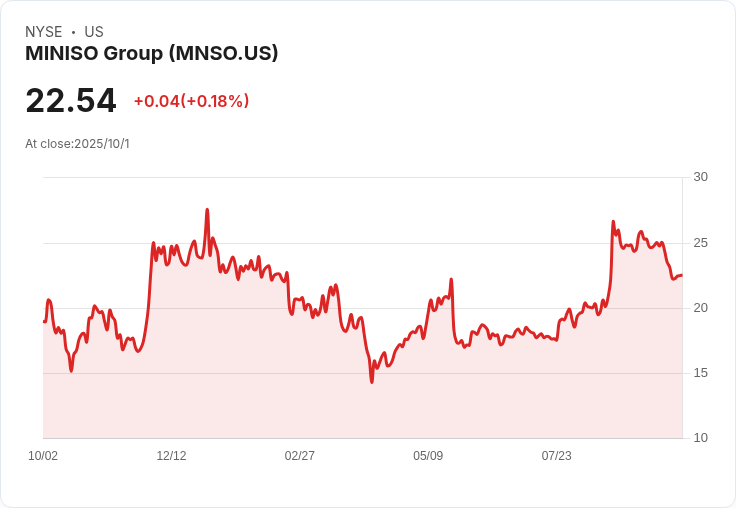The image size is (736, 508).
Task: Click the chart's highest peak above 25
Action: pyautogui.click(x=207, y=210)
